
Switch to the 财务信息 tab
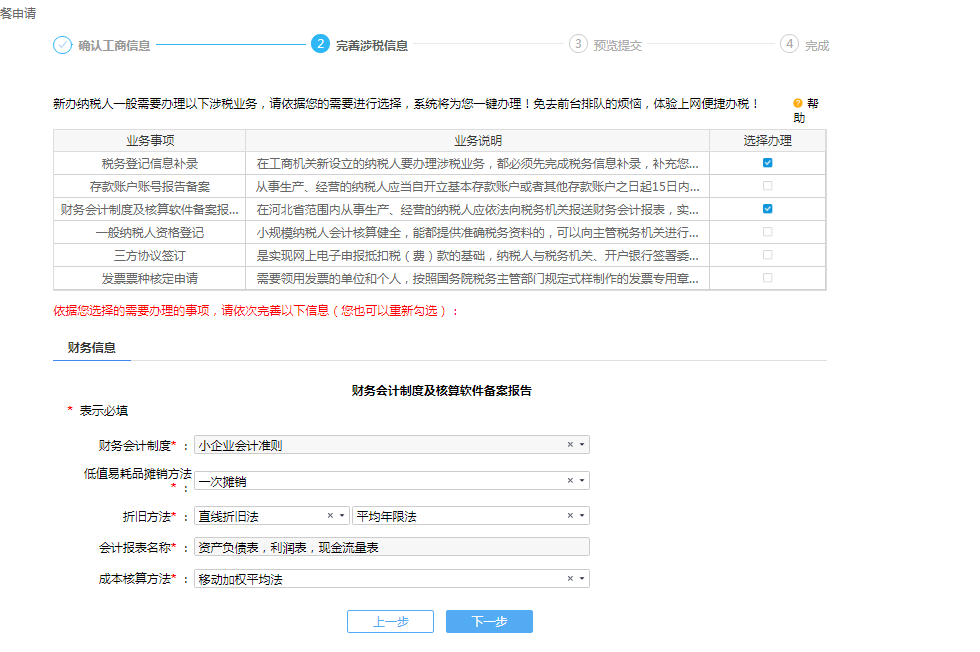(92, 348)
